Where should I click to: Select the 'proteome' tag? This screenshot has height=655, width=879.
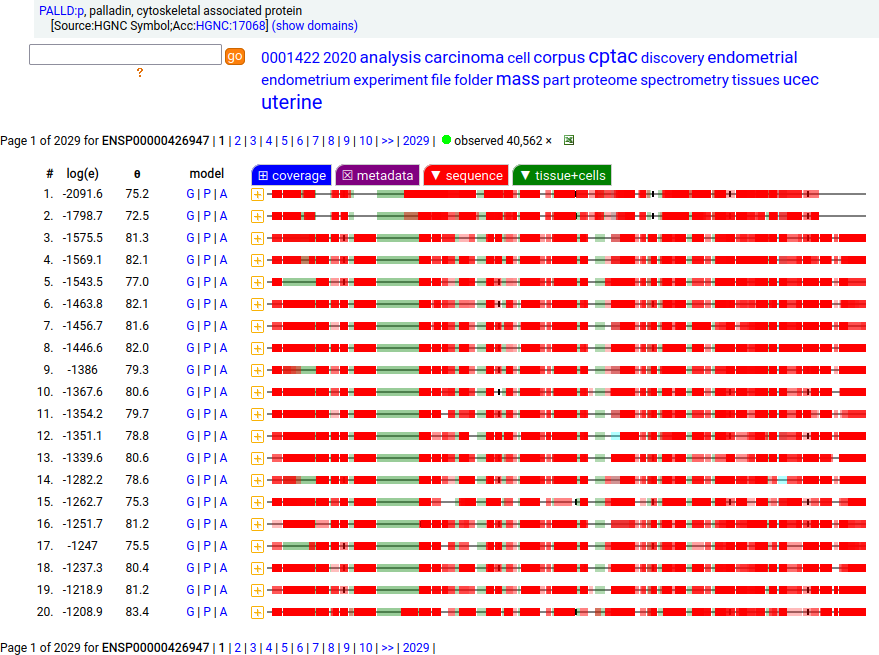point(605,80)
